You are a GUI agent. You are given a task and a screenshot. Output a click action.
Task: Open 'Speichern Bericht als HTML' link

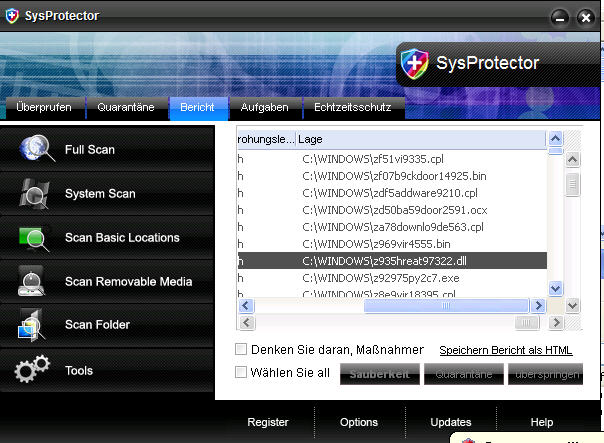click(506, 350)
